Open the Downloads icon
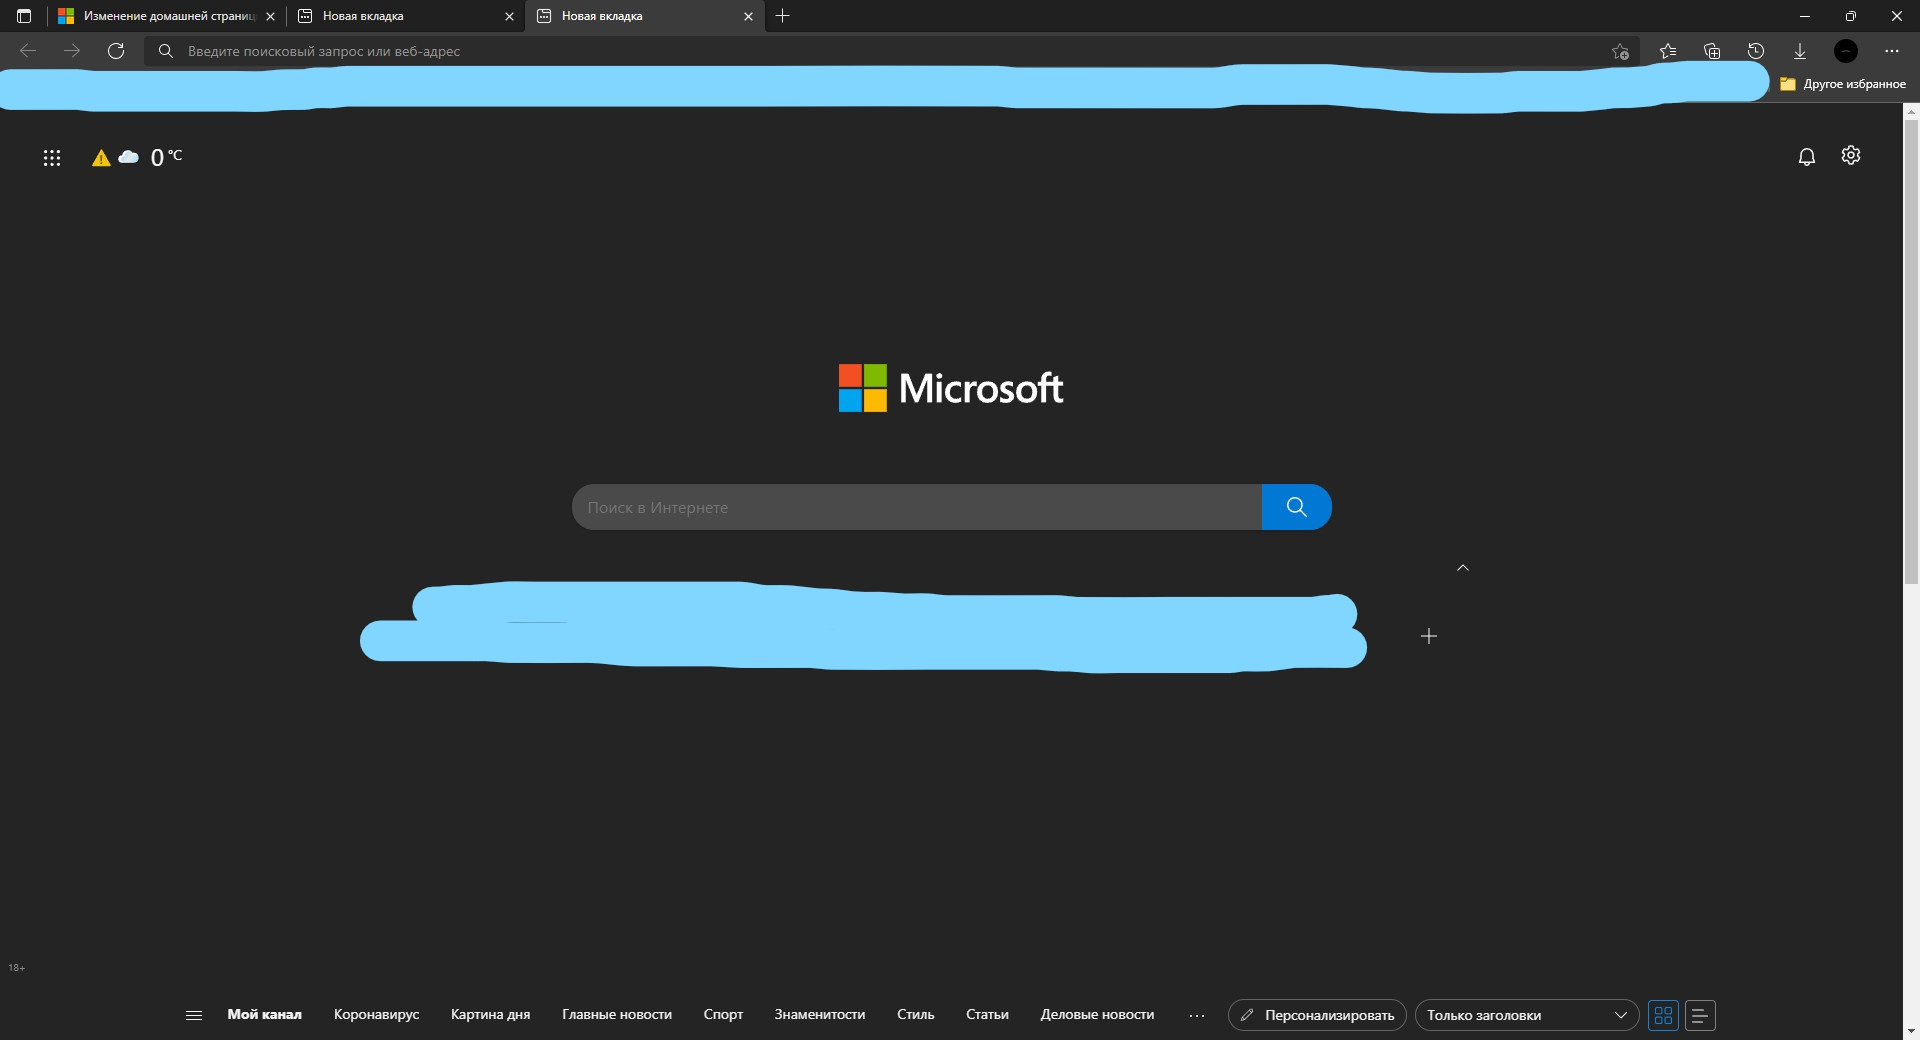 pos(1800,51)
